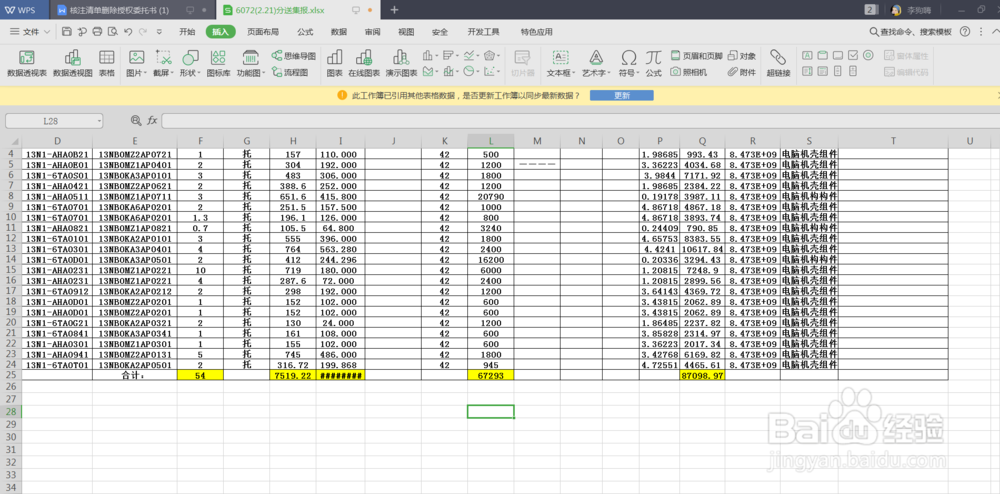The width and height of the screenshot is (1000, 494).
Task: Insert a mind map (思维导图)
Action: click(293, 56)
